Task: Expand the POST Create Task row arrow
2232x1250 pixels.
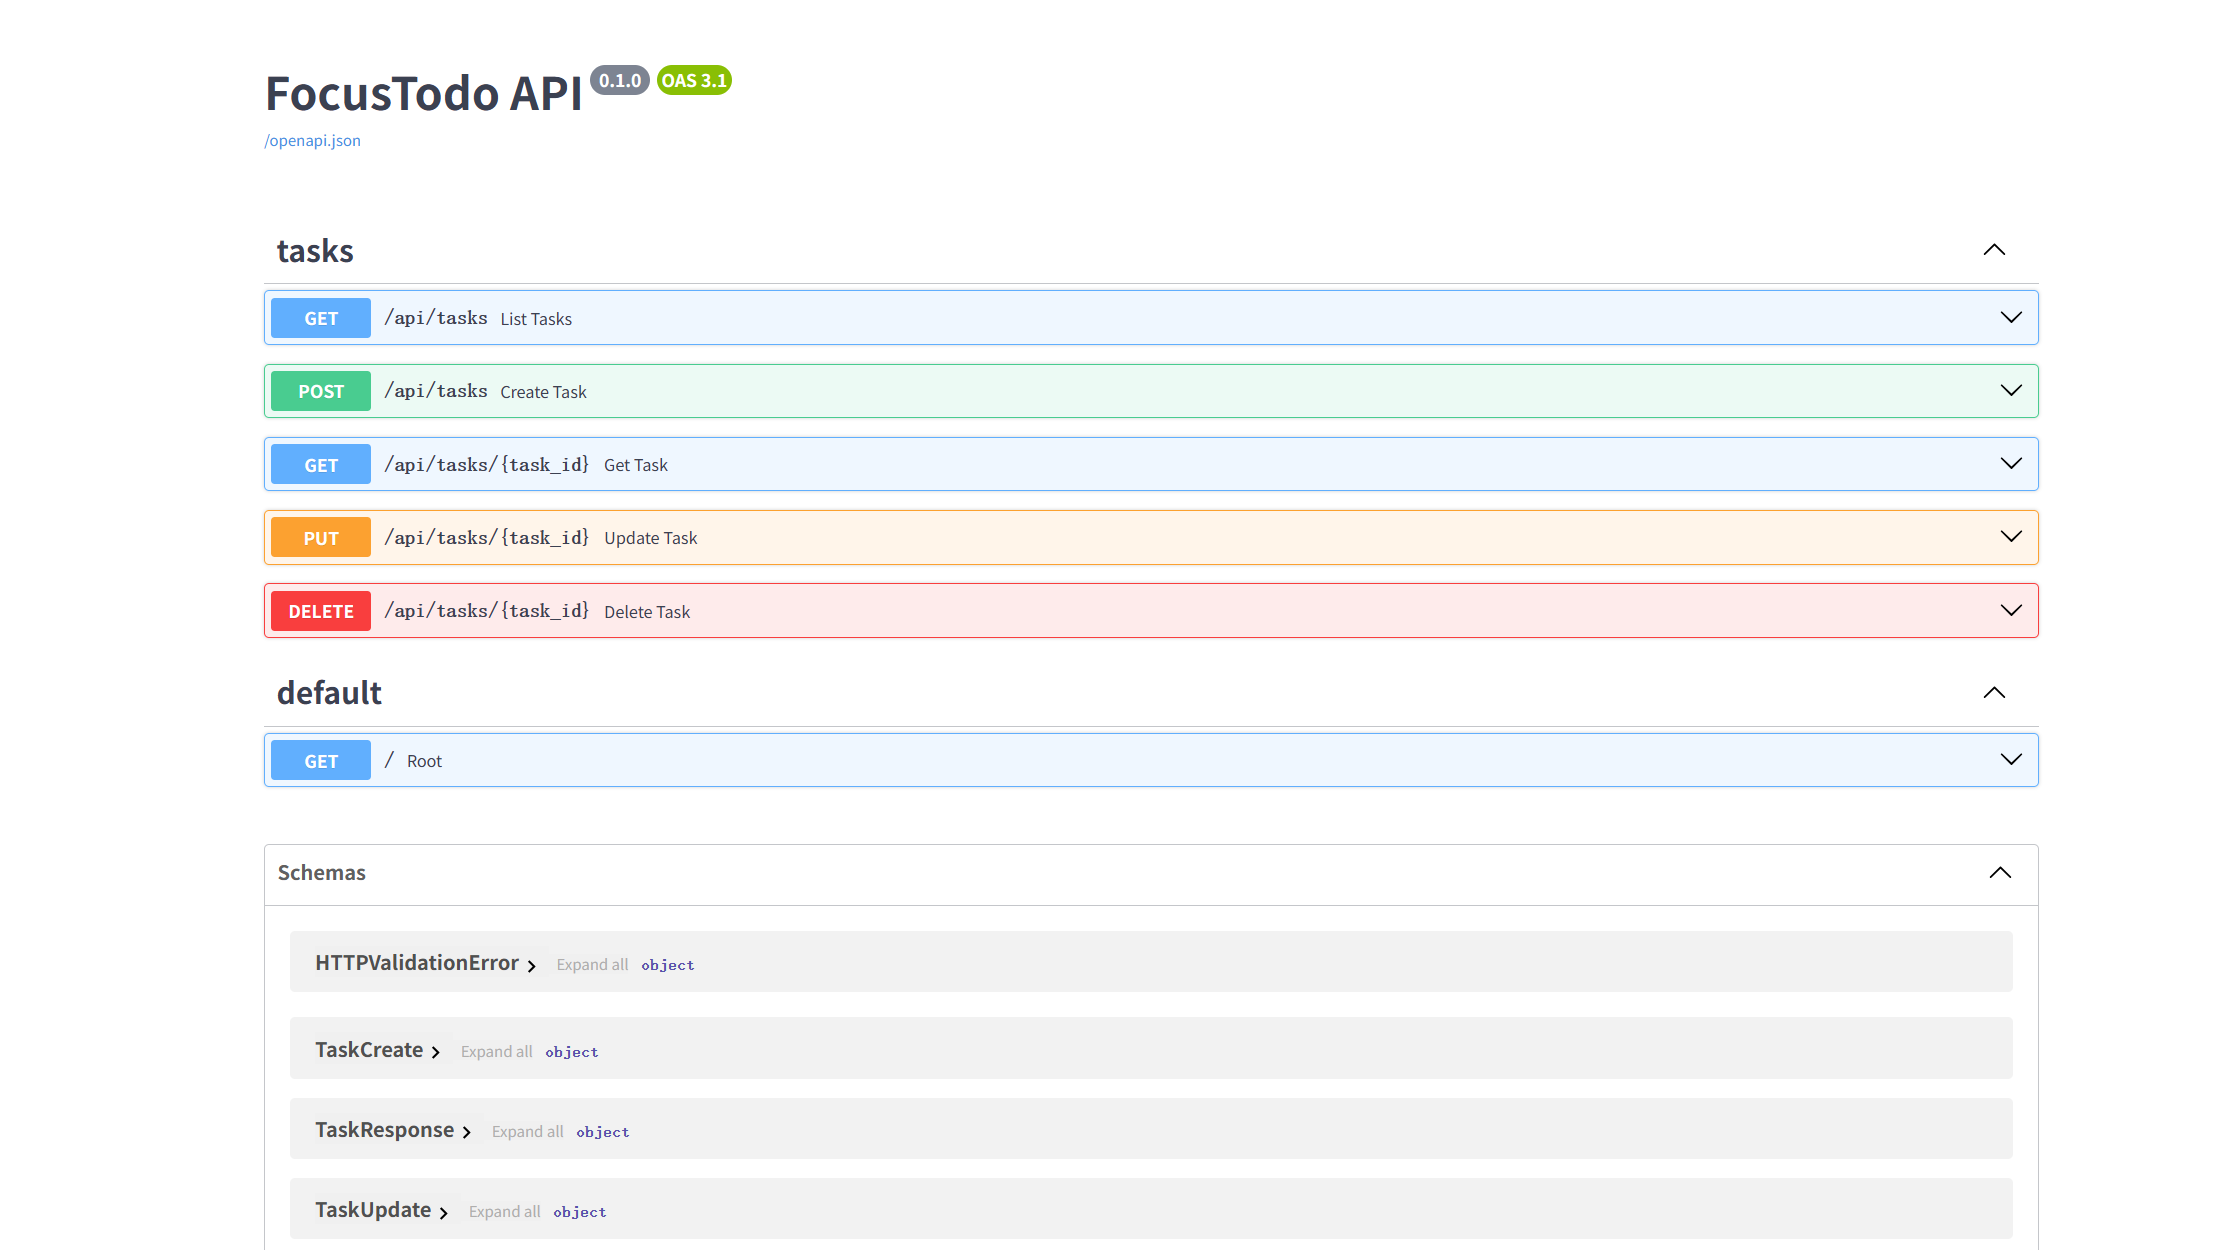Action: pyautogui.click(x=2011, y=391)
